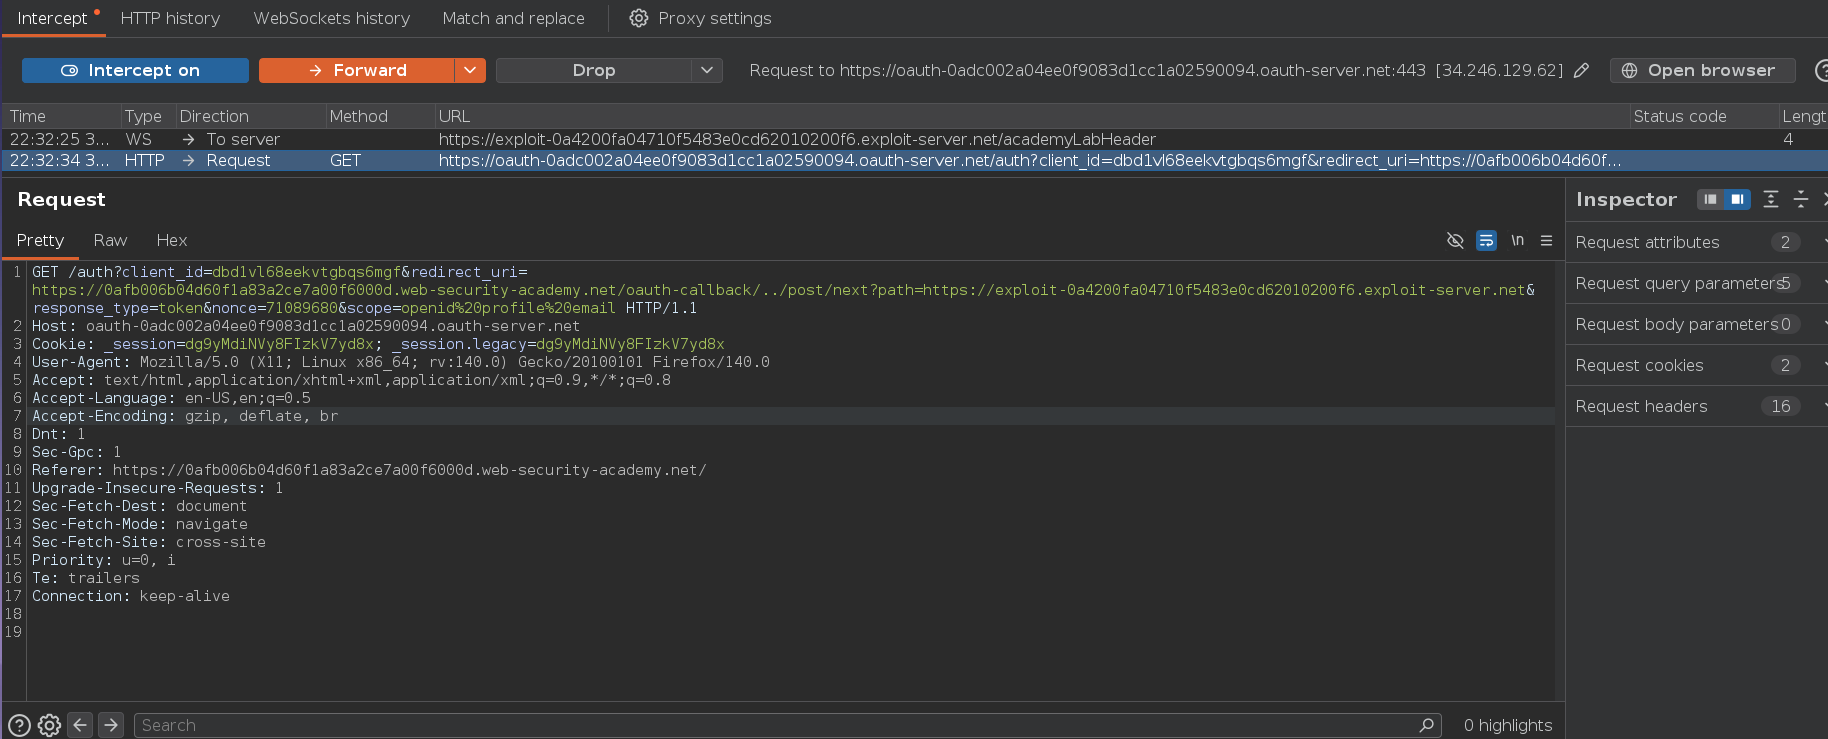The image size is (1828, 739).
Task: Go to next search match arrow
Action: coord(111,725)
